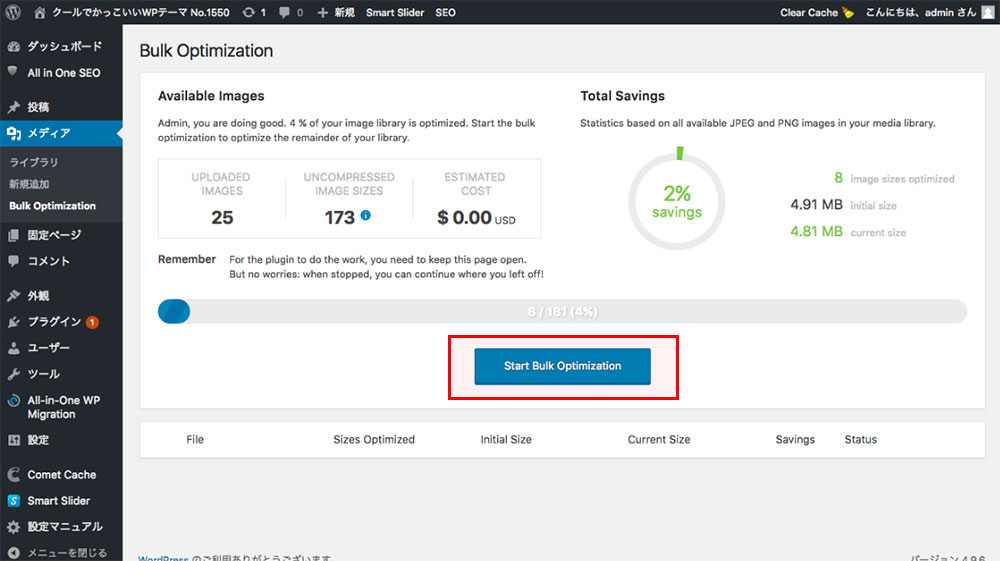Click the dashboard gauge icon in sidebar
1000x561 pixels.
coord(13,47)
